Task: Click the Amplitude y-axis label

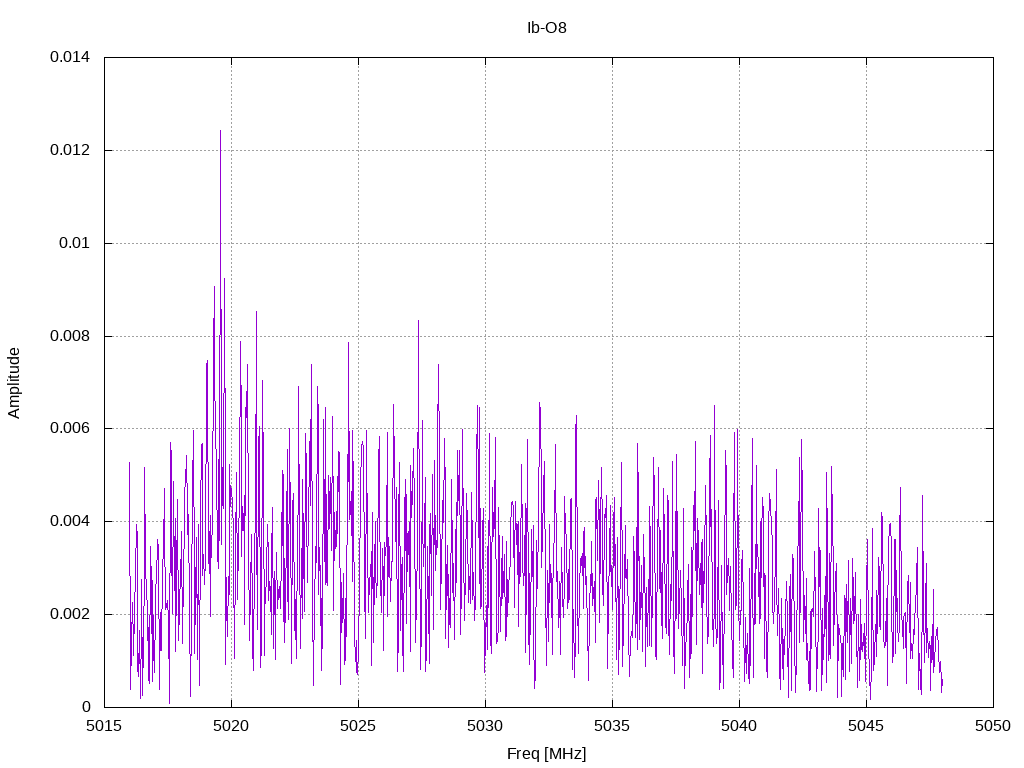Action: [x=14, y=383]
